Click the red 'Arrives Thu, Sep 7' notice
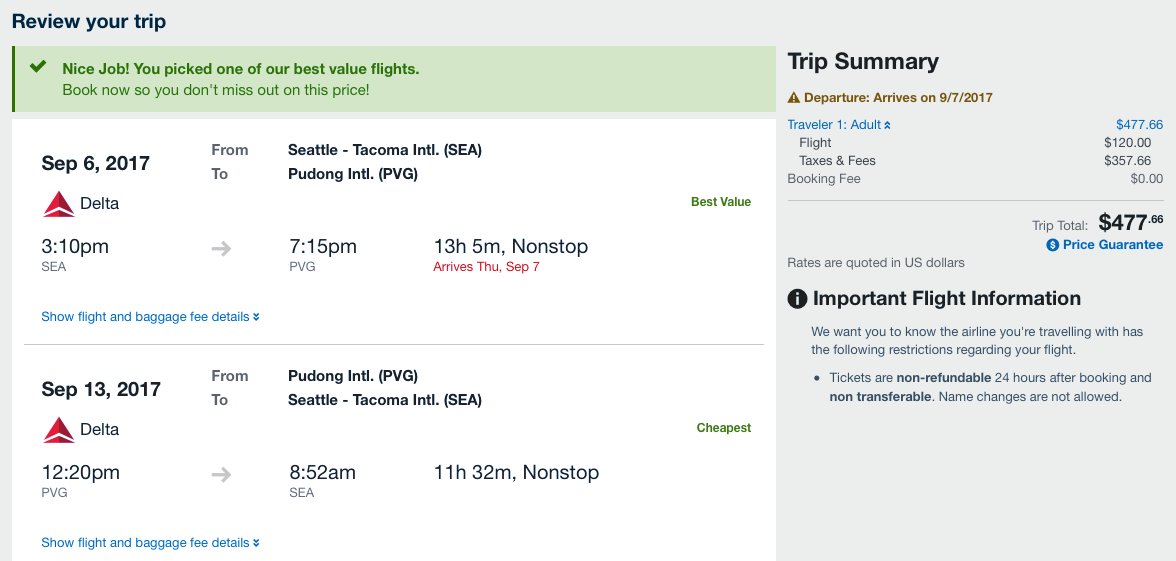 pyautogui.click(x=486, y=267)
